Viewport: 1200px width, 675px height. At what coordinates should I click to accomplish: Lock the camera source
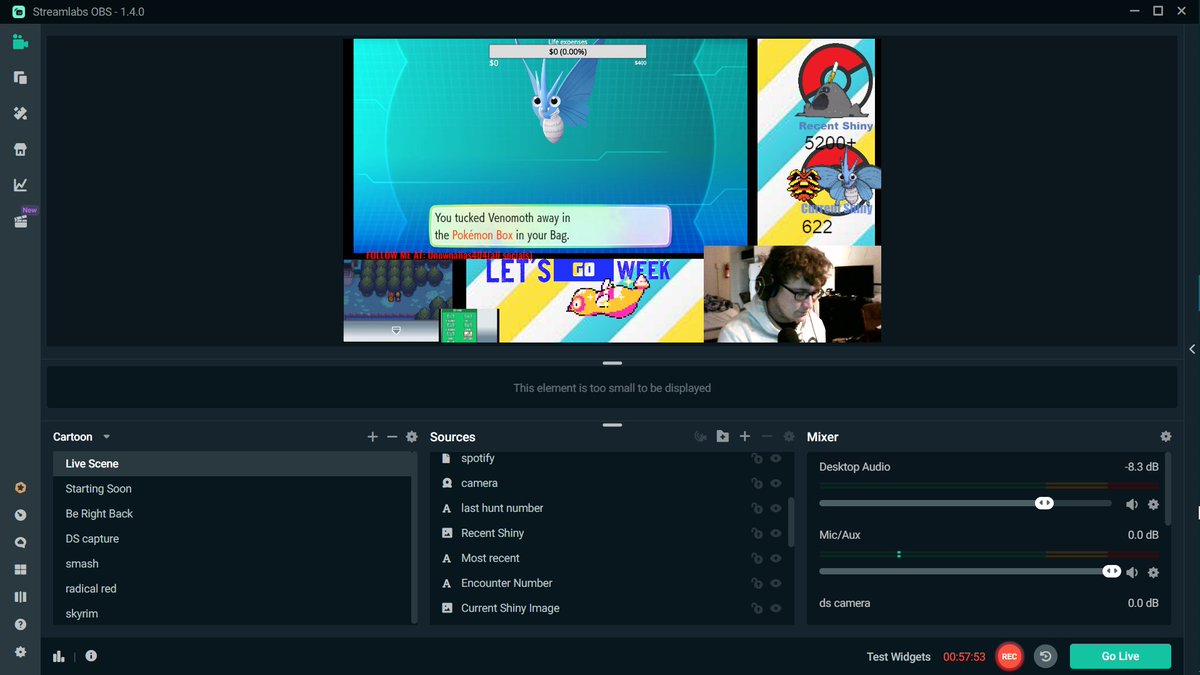[x=757, y=483]
